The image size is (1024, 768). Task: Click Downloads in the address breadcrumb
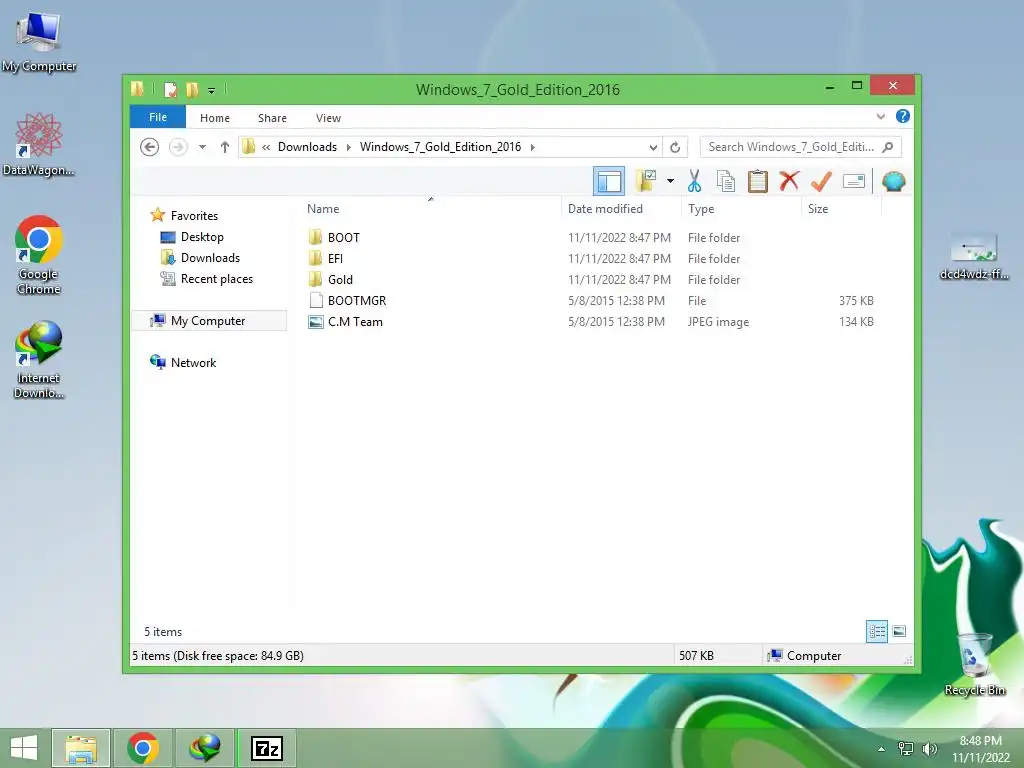pyautogui.click(x=308, y=147)
